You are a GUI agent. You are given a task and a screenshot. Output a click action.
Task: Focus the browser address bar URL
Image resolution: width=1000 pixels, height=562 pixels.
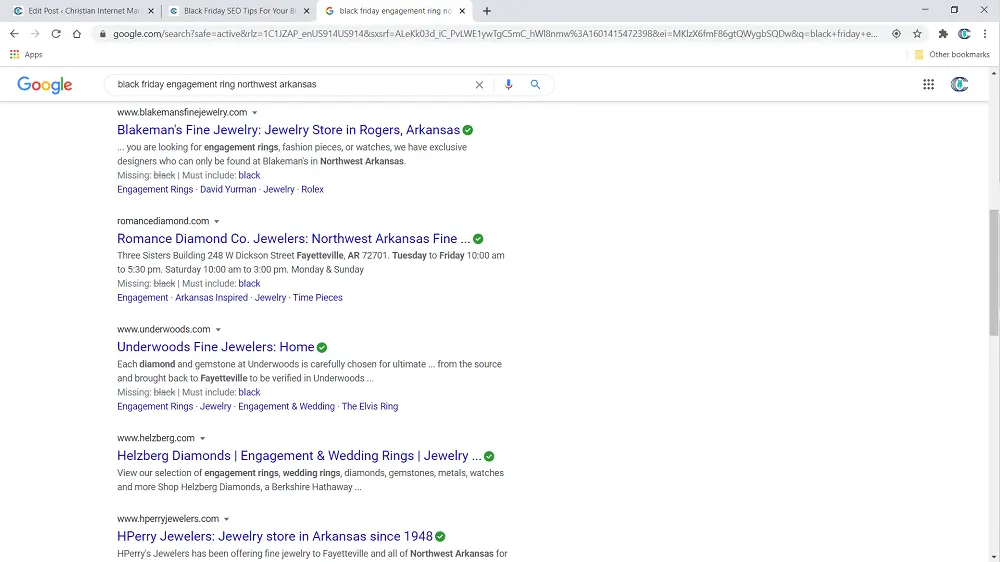[495, 34]
